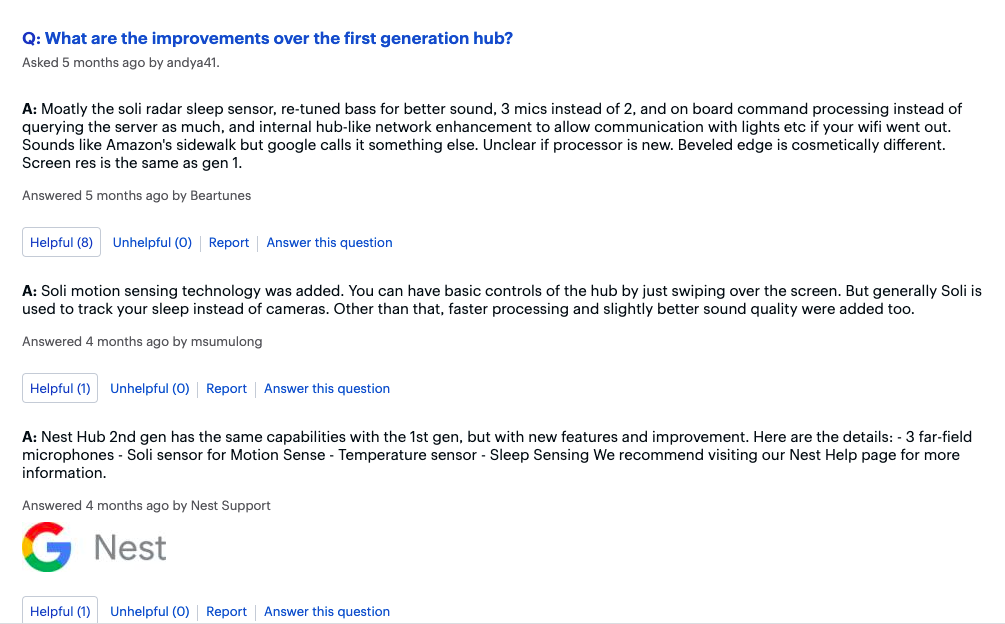1005x624 pixels.
Task: Mark Beartunes' answer as Unhelpful
Action: point(153,243)
